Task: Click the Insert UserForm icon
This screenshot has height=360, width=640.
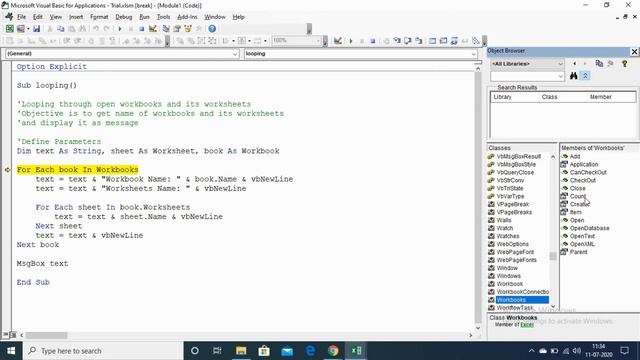Action: tap(20, 29)
